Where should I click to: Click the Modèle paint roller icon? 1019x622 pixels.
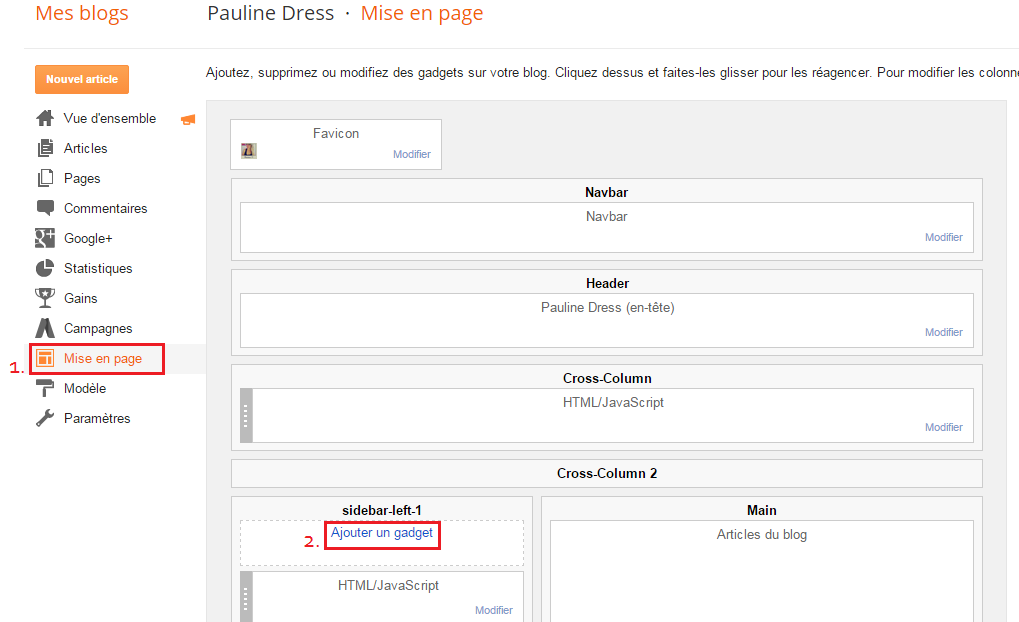click(45, 388)
